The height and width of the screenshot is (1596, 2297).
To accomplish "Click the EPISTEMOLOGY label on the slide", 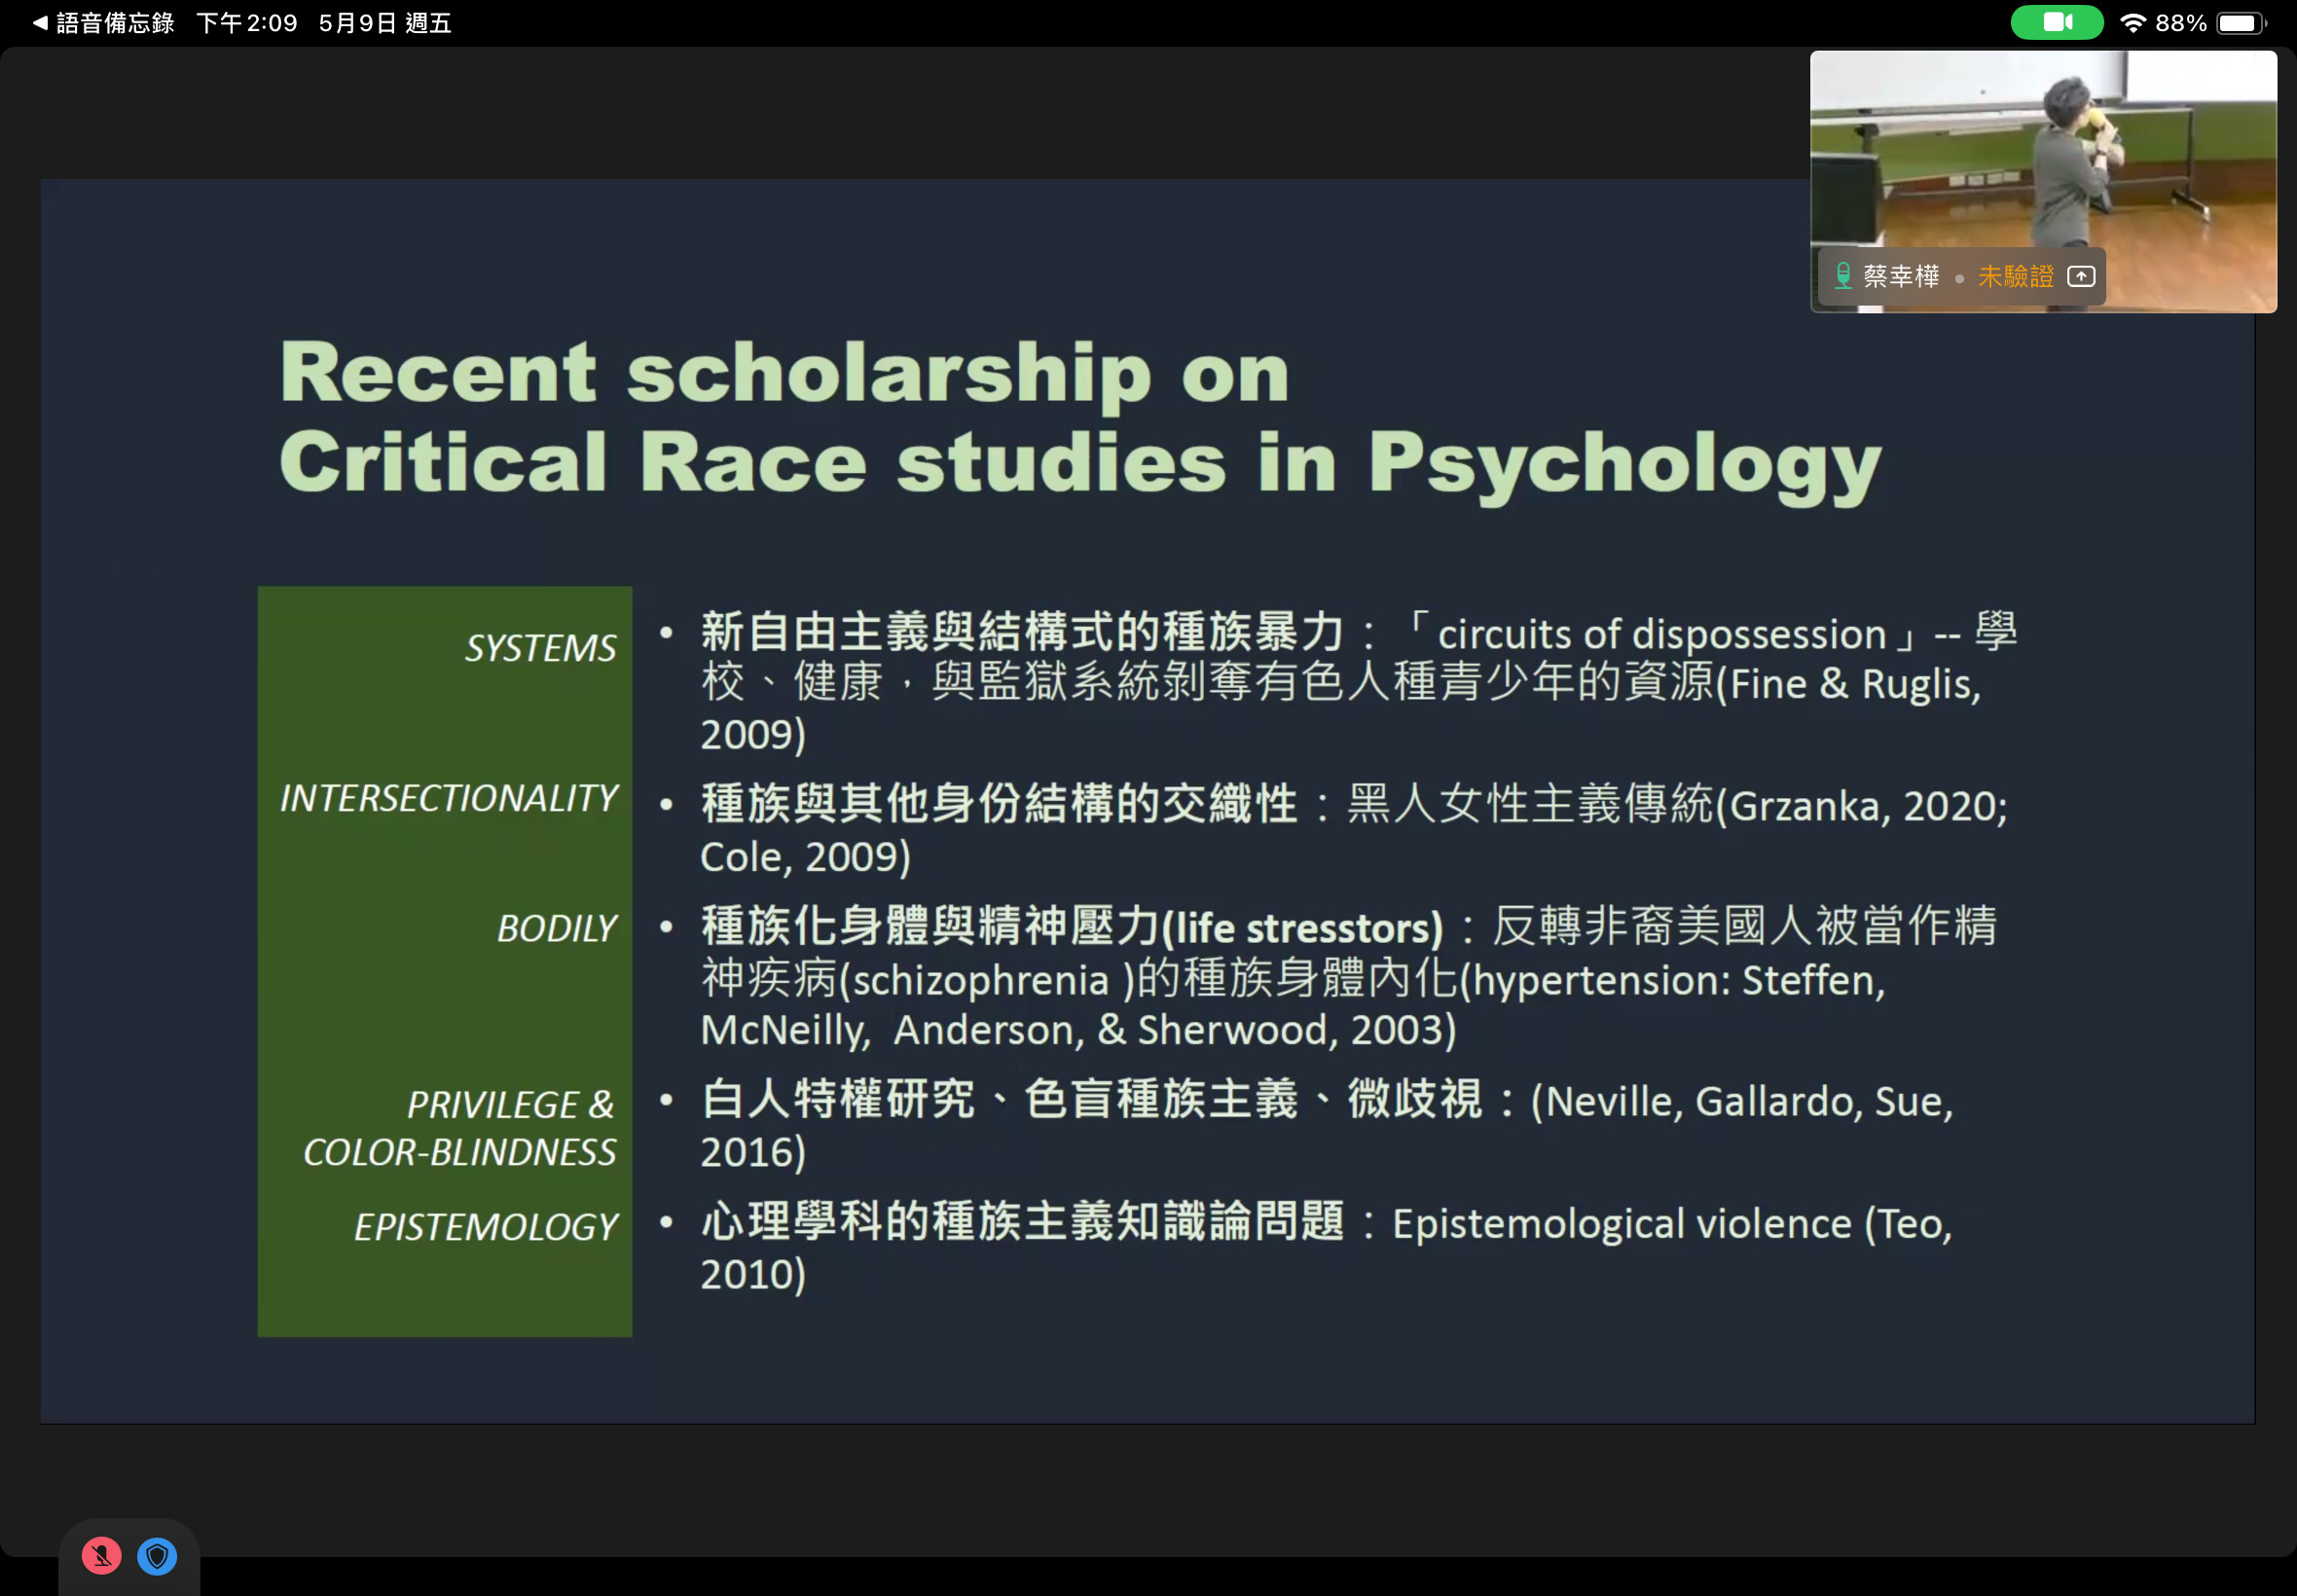I will coord(485,1227).
